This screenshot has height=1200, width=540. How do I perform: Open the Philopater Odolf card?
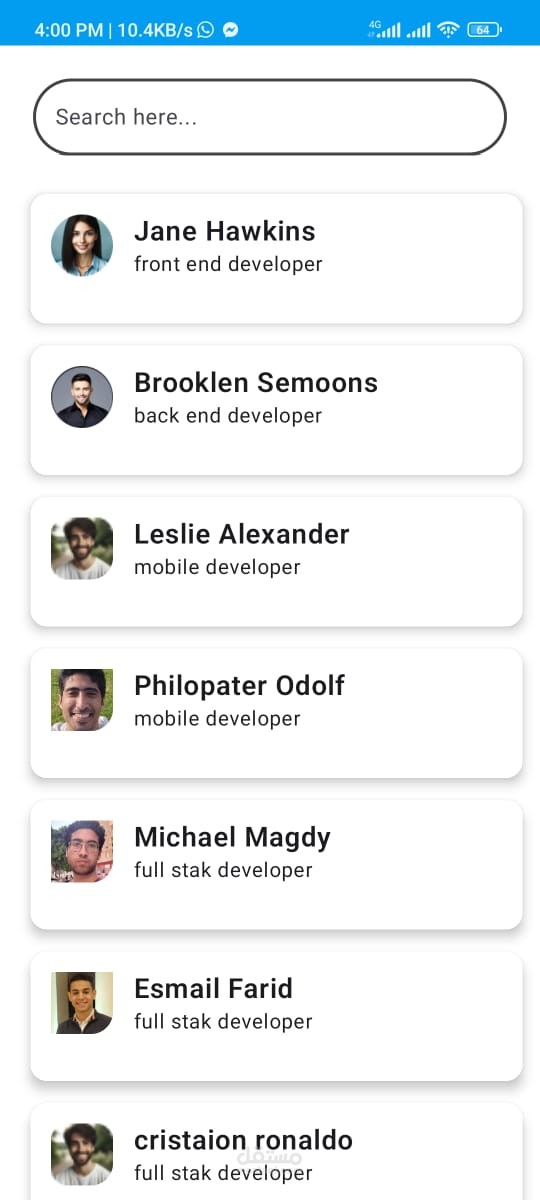pyautogui.click(x=277, y=713)
